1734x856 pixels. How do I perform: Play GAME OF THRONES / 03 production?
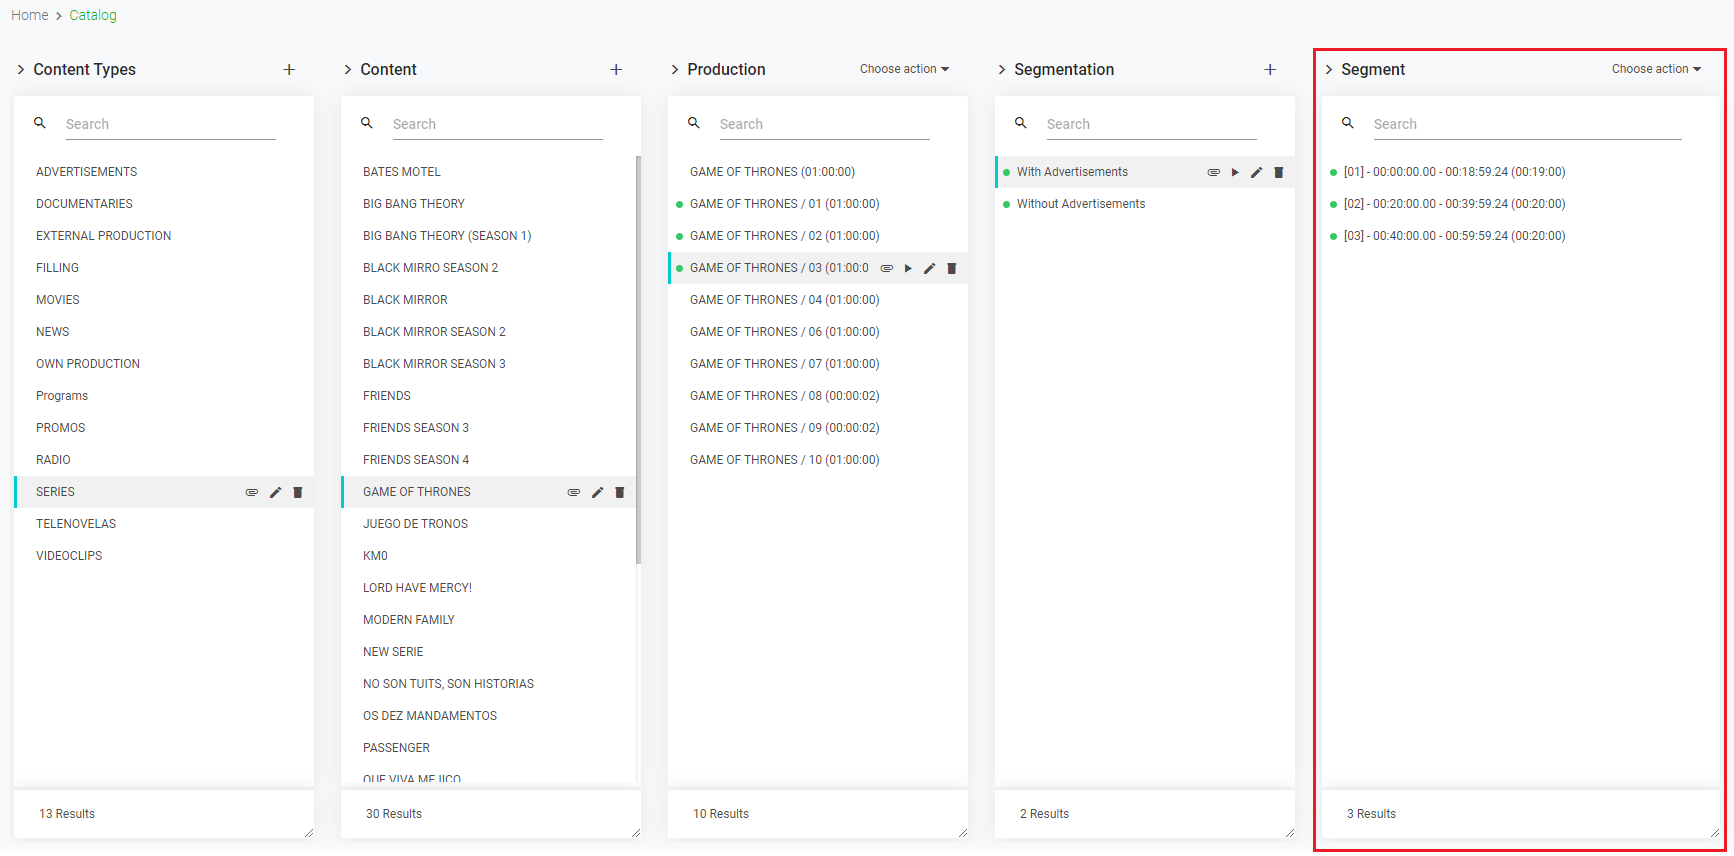click(908, 268)
